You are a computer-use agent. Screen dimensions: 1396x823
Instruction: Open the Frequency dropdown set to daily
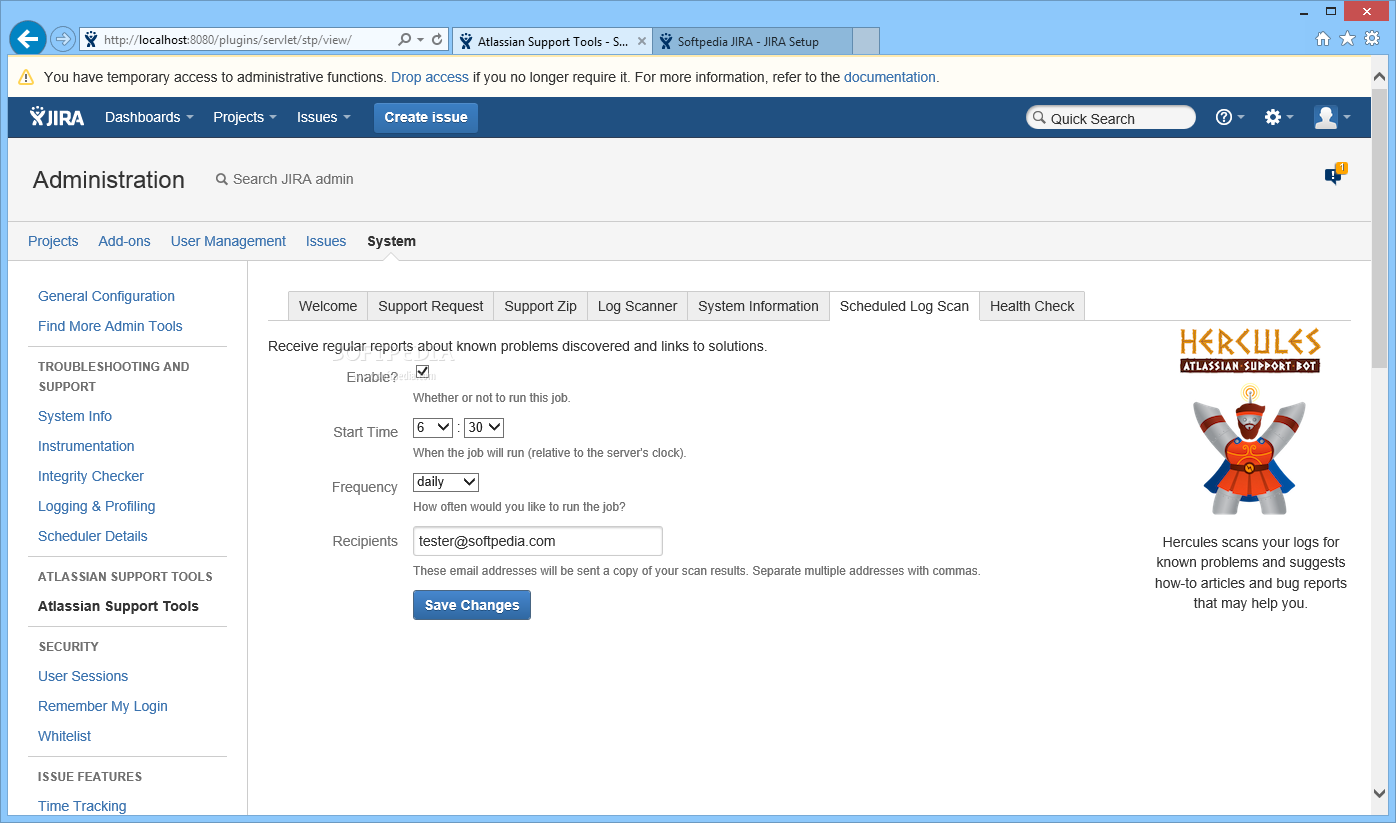click(x=446, y=482)
